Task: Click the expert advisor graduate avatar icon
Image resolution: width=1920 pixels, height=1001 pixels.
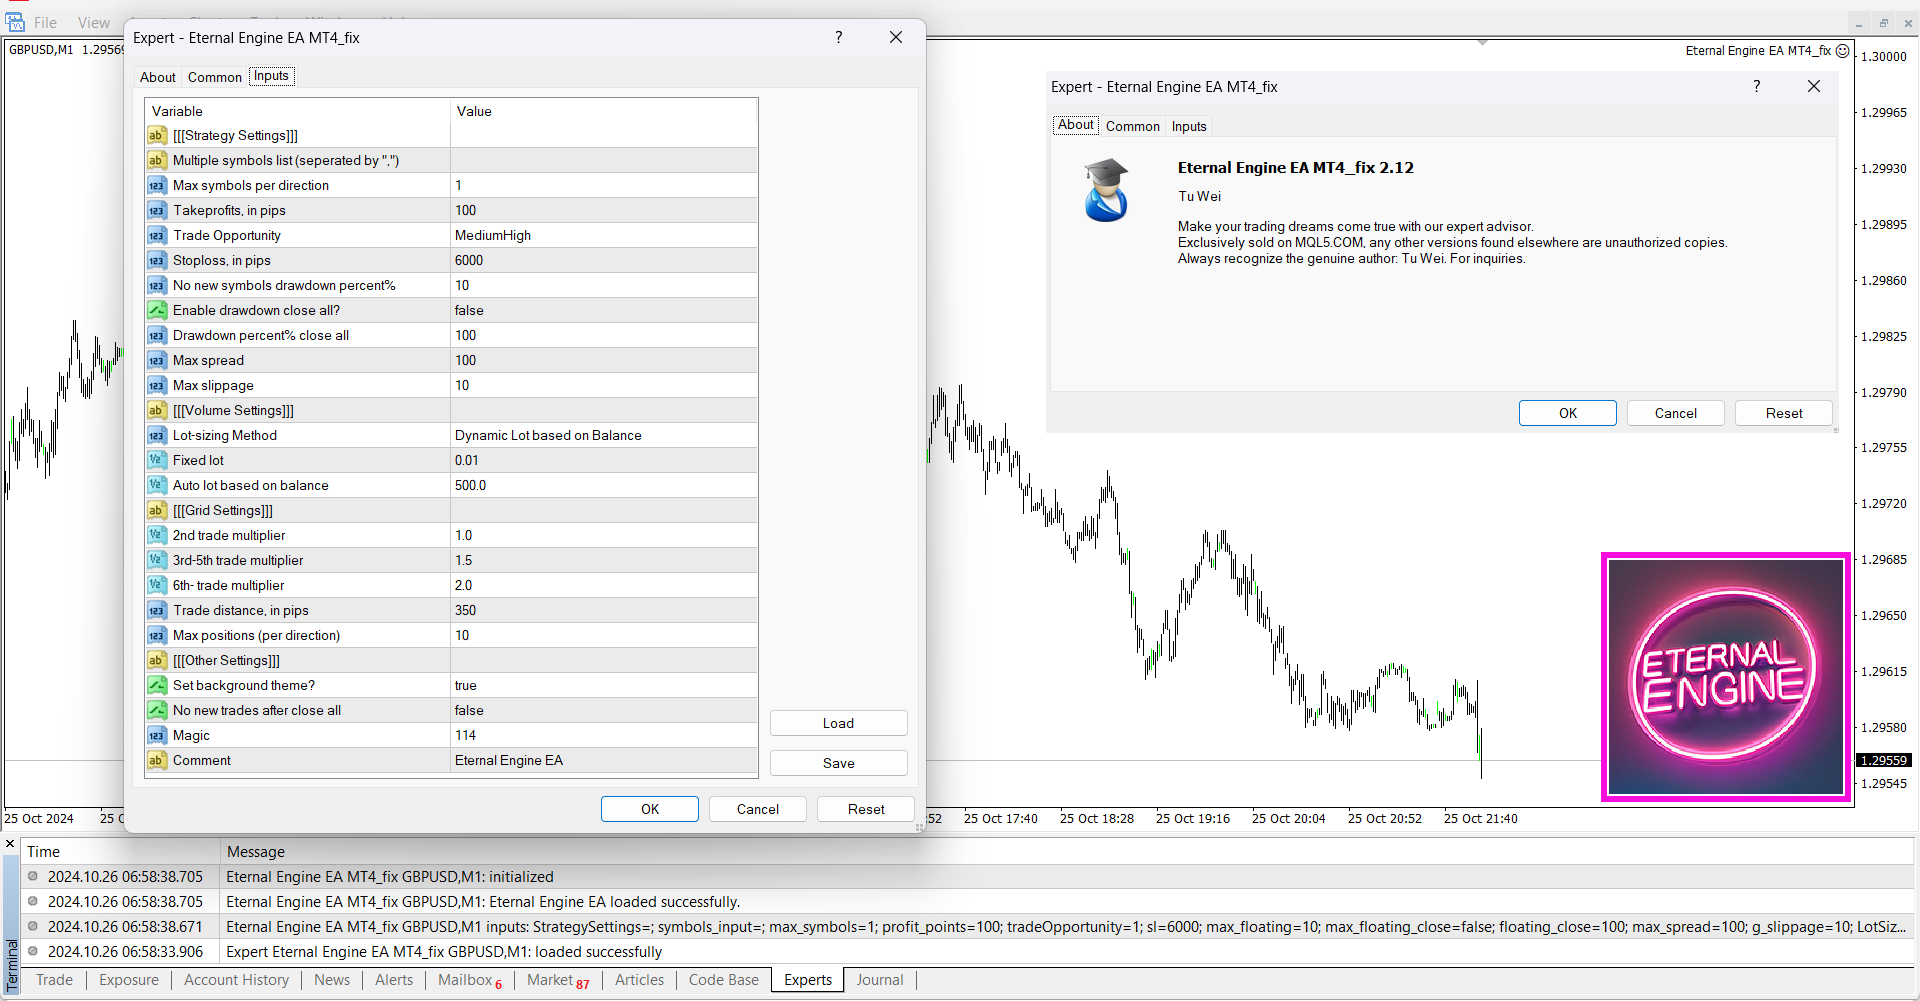Action: (1106, 190)
